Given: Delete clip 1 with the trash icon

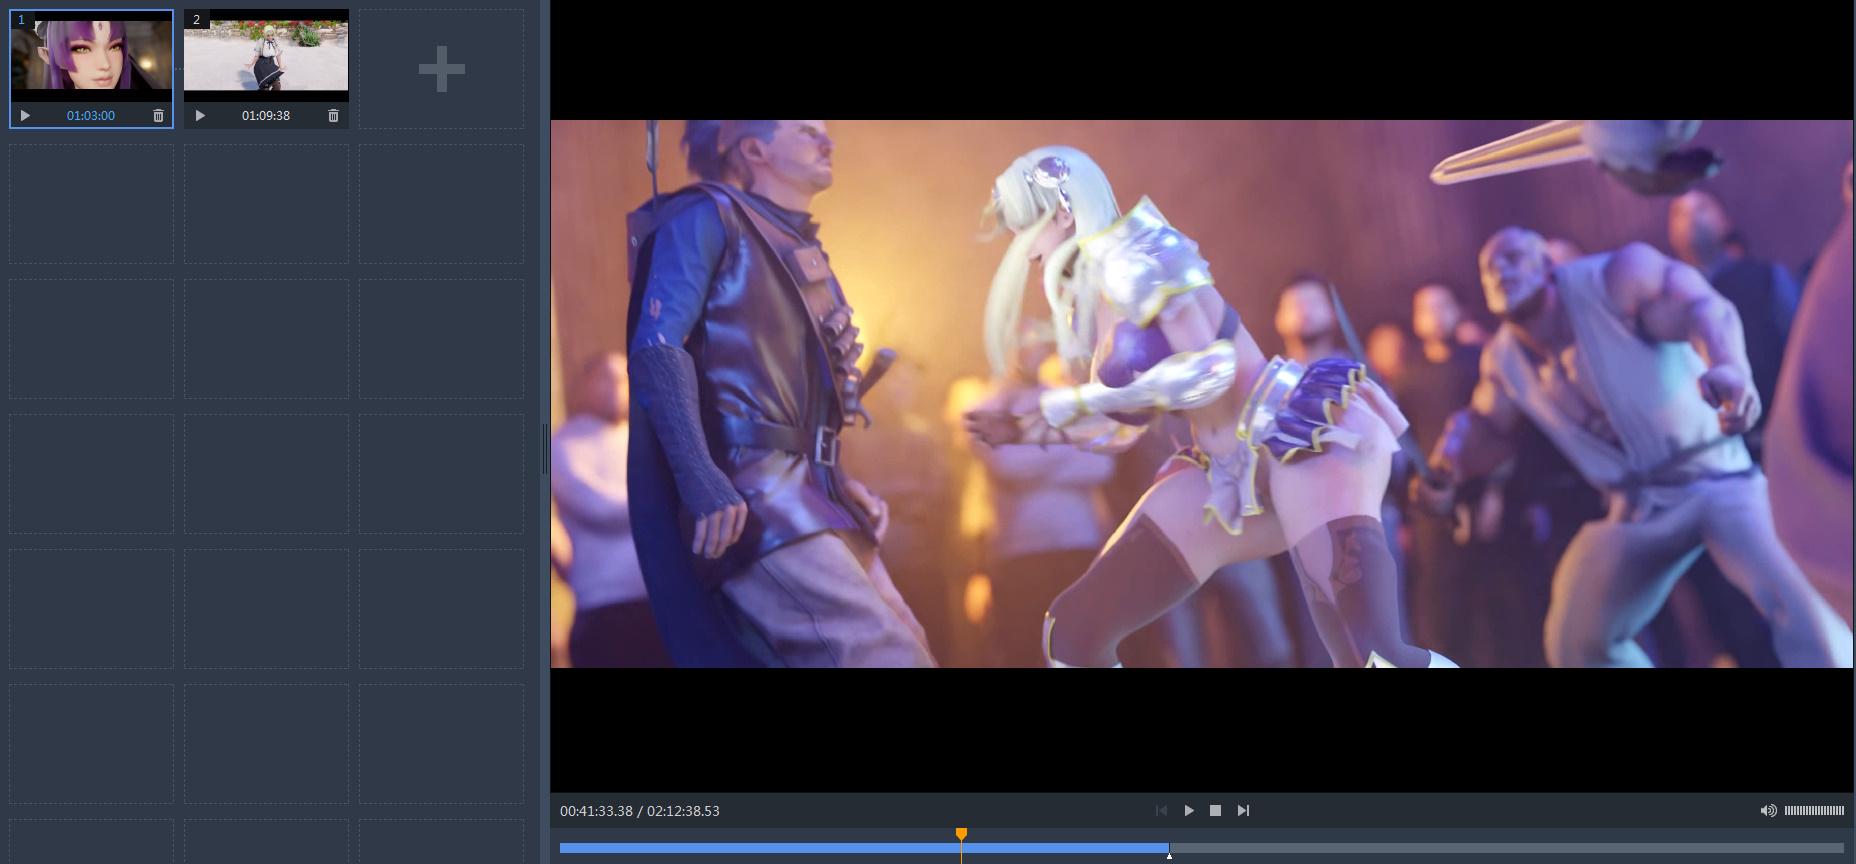Looking at the screenshot, I should (158, 116).
